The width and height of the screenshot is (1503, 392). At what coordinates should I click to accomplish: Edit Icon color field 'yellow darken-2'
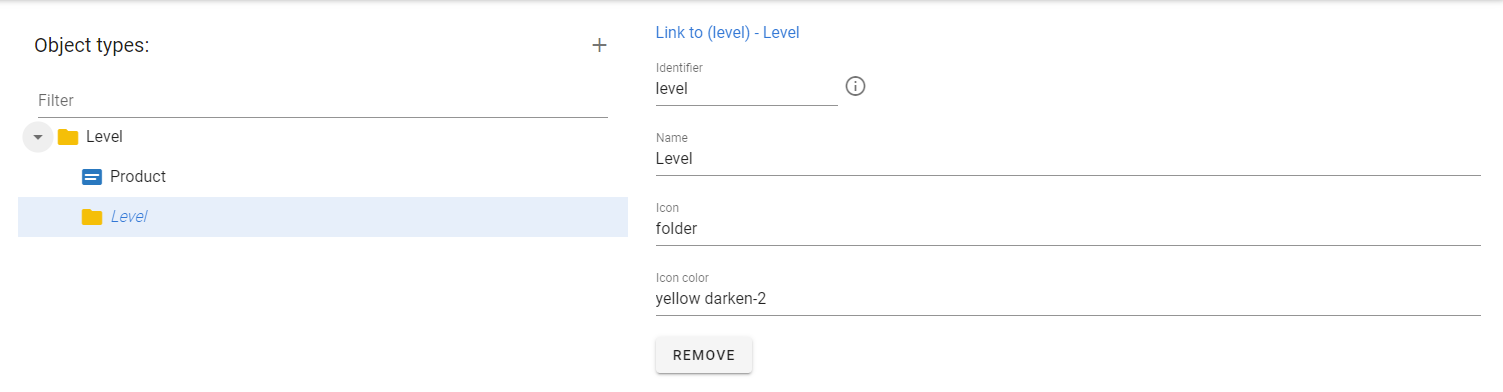[x=1067, y=298]
